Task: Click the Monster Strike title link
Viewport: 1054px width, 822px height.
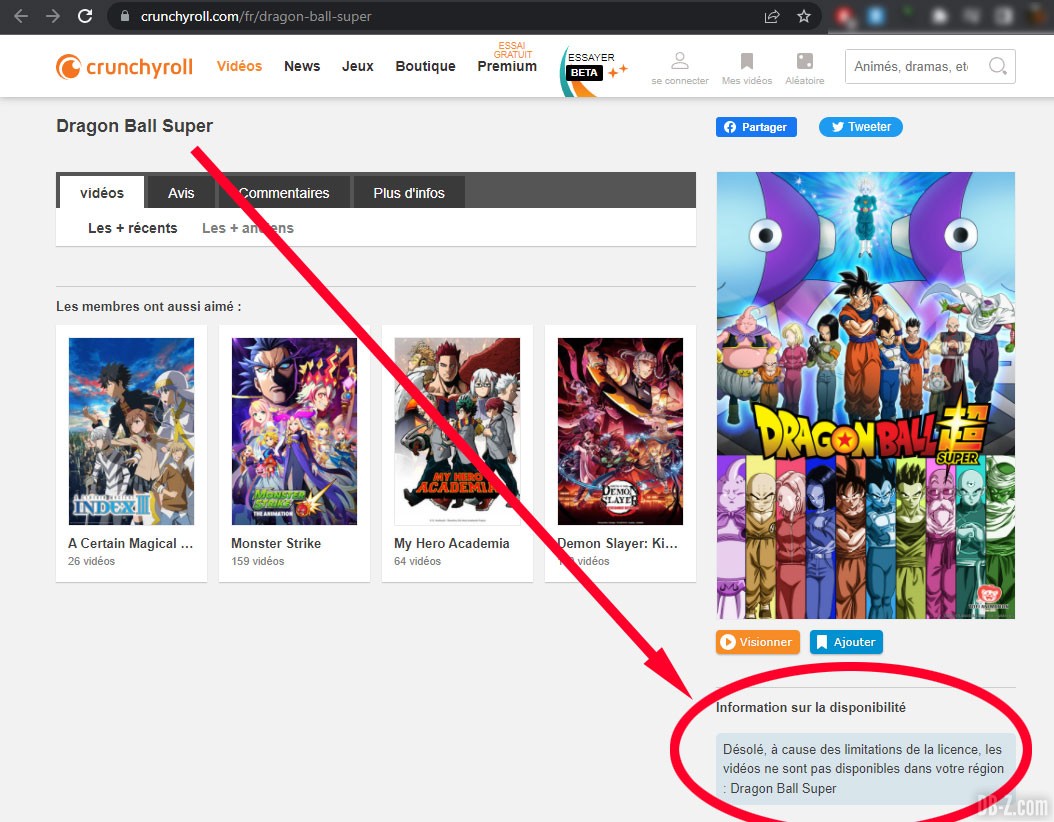Action: pyautogui.click(x=276, y=543)
